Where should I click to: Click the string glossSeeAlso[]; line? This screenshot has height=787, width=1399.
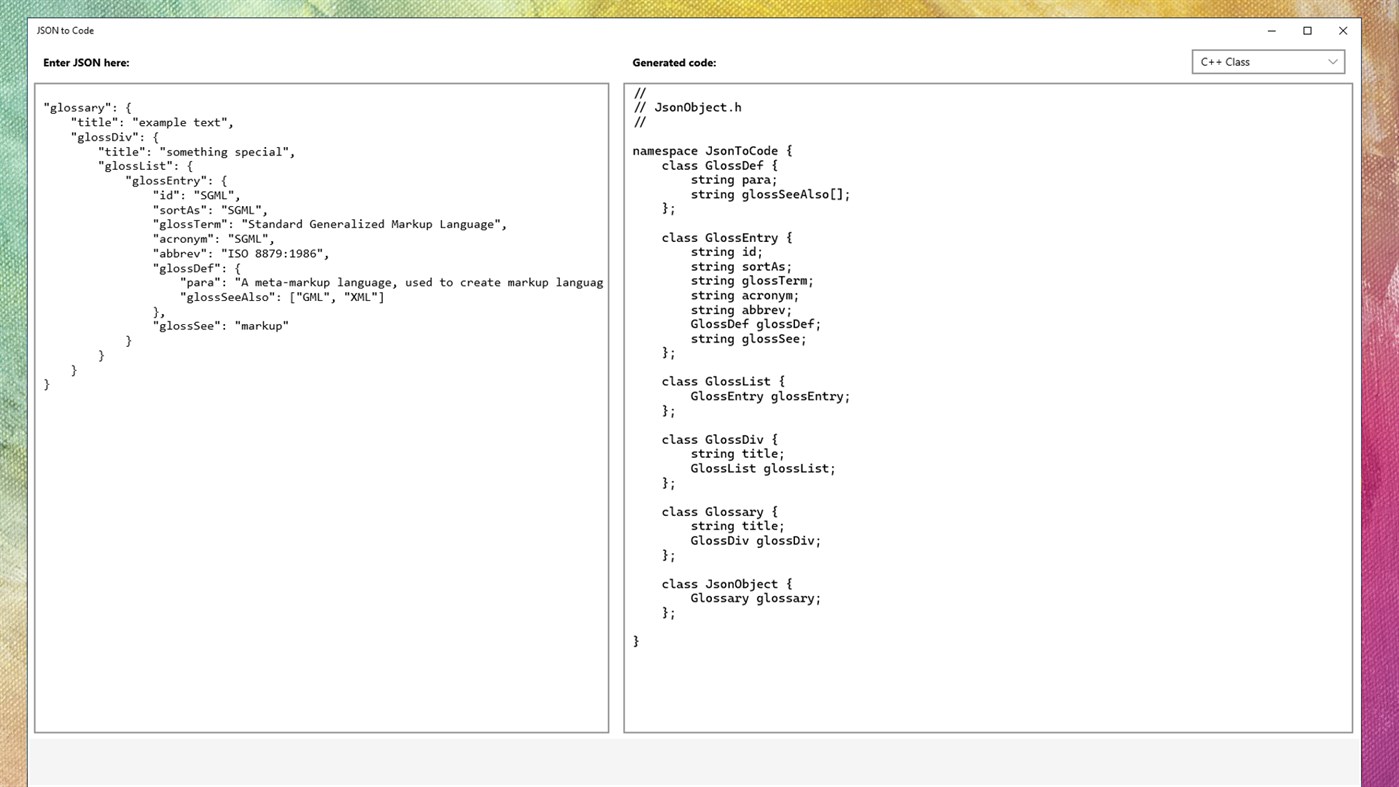coord(770,195)
